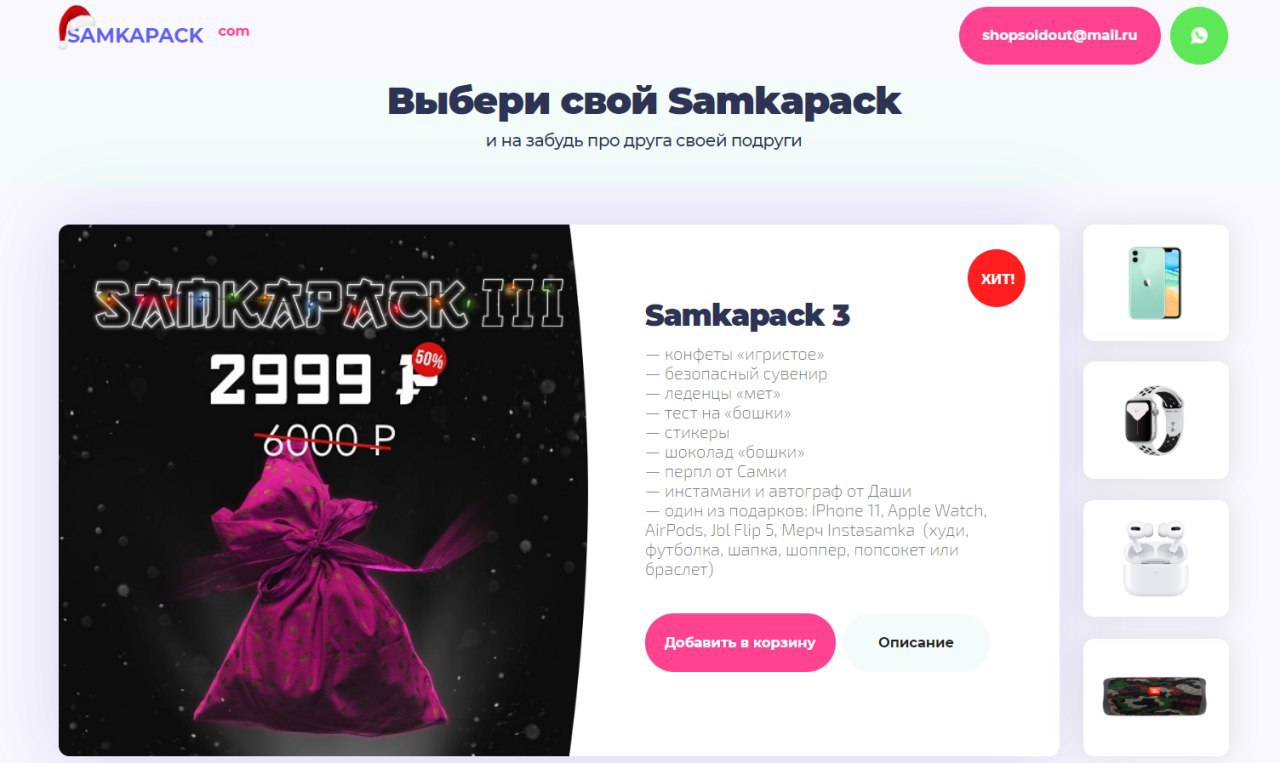The image size is (1280, 763).
Task: Open the Описание description button
Action: pos(916,642)
